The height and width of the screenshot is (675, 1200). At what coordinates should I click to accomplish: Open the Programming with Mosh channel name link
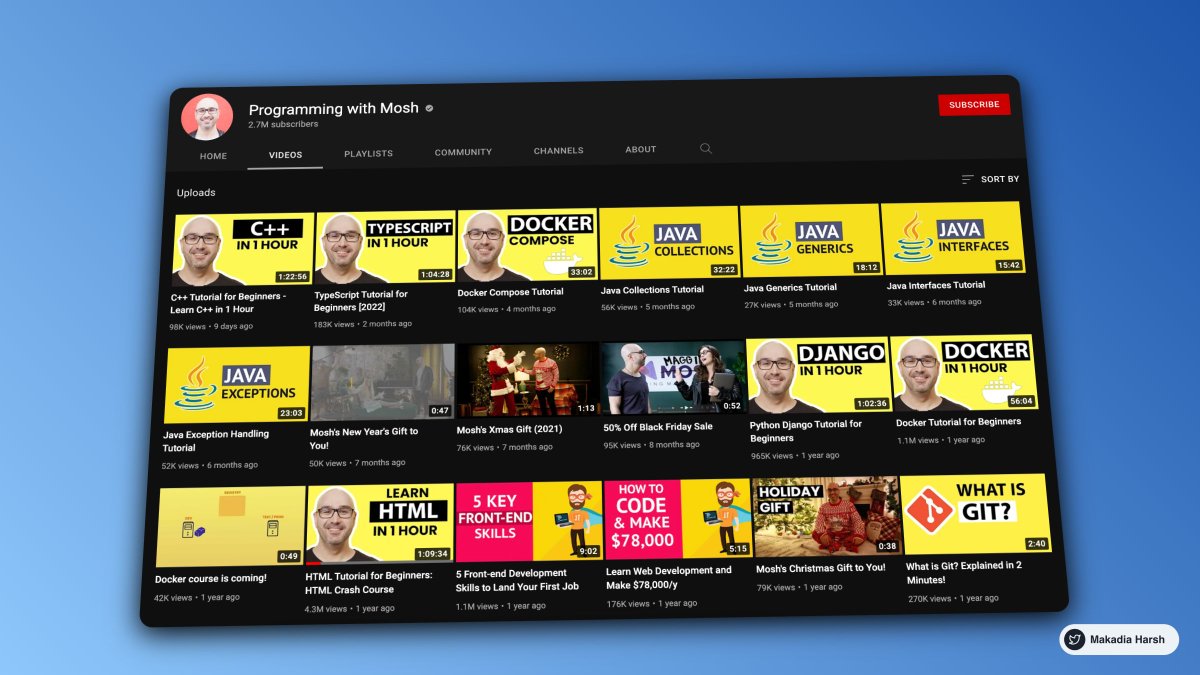pyautogui.click(x=332, y=108)
